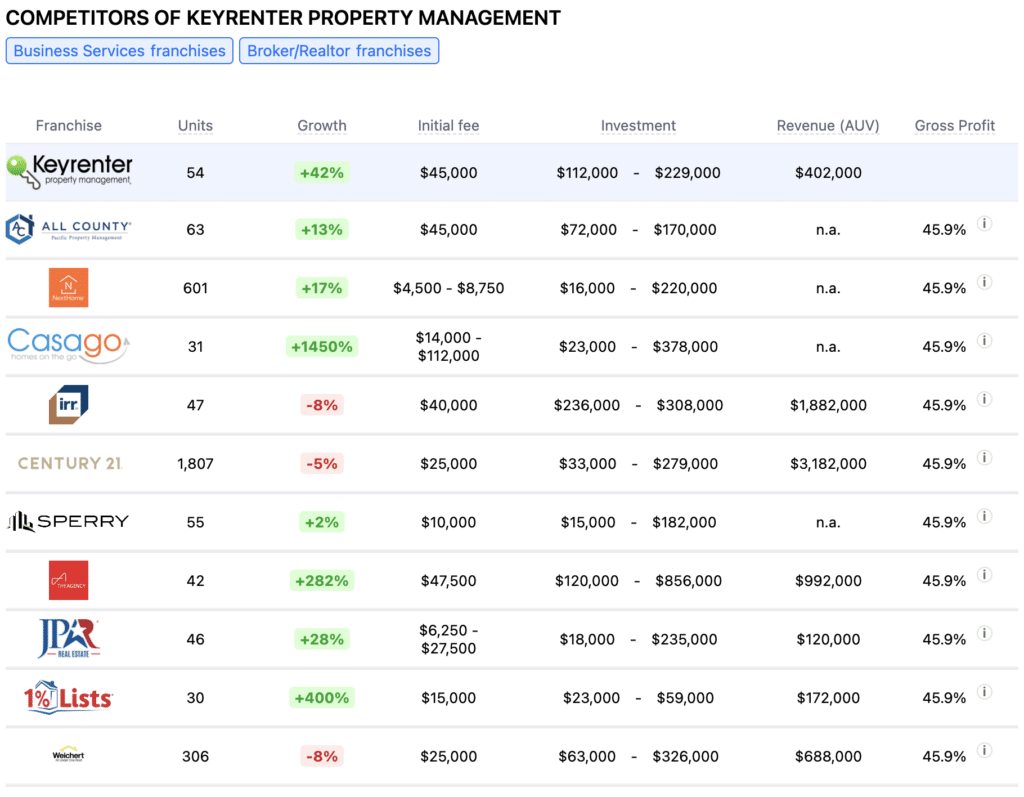Click the Initial fee column header
This screenshot has width=1024, height=797.
coord(449,125)
